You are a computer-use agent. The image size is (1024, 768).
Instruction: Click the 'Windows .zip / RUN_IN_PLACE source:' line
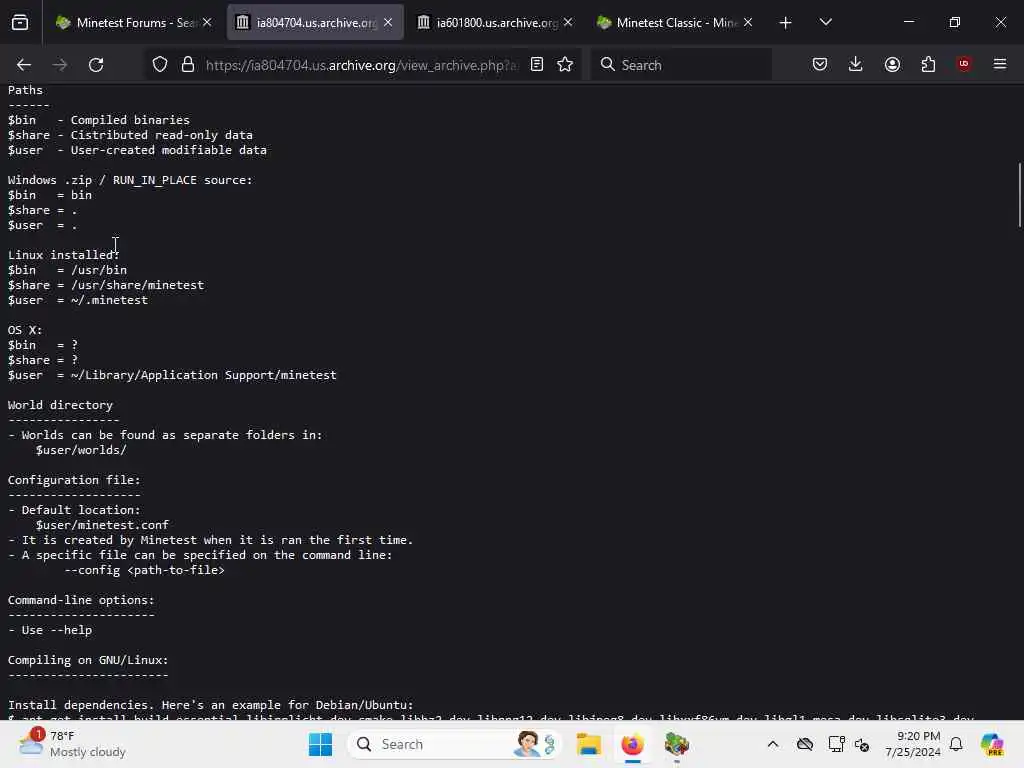pyautogui.click(x=130, y=180)
